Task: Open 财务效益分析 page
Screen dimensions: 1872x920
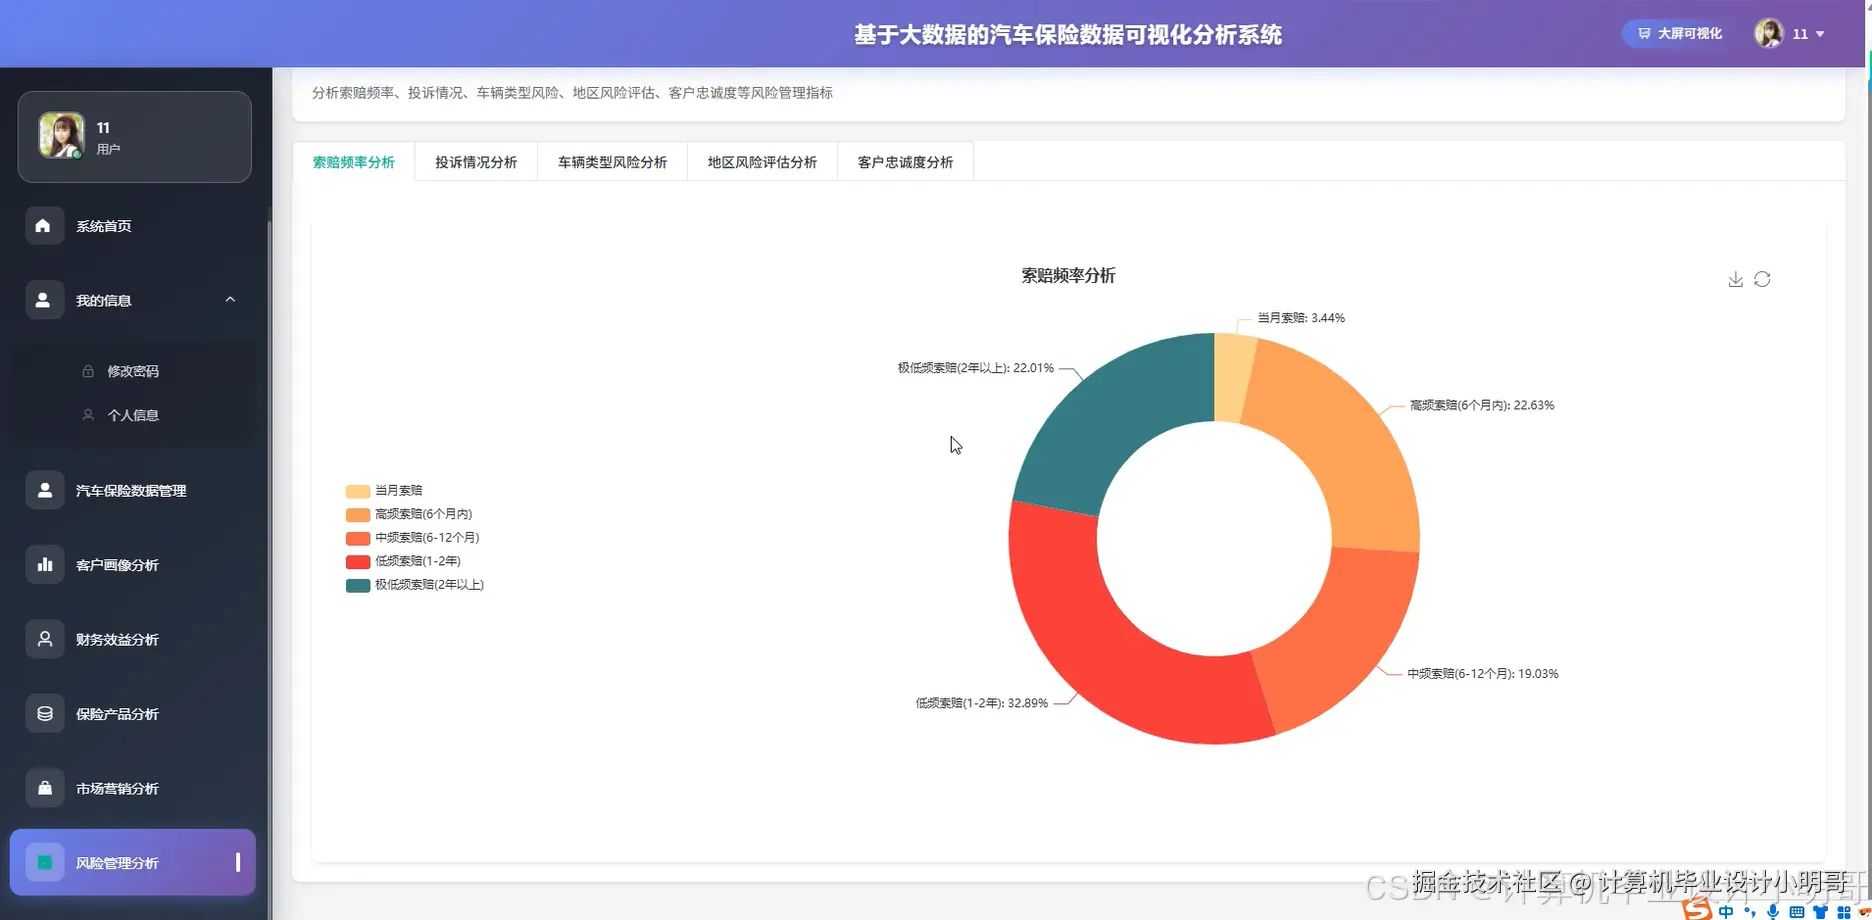Action: point(118,639)
